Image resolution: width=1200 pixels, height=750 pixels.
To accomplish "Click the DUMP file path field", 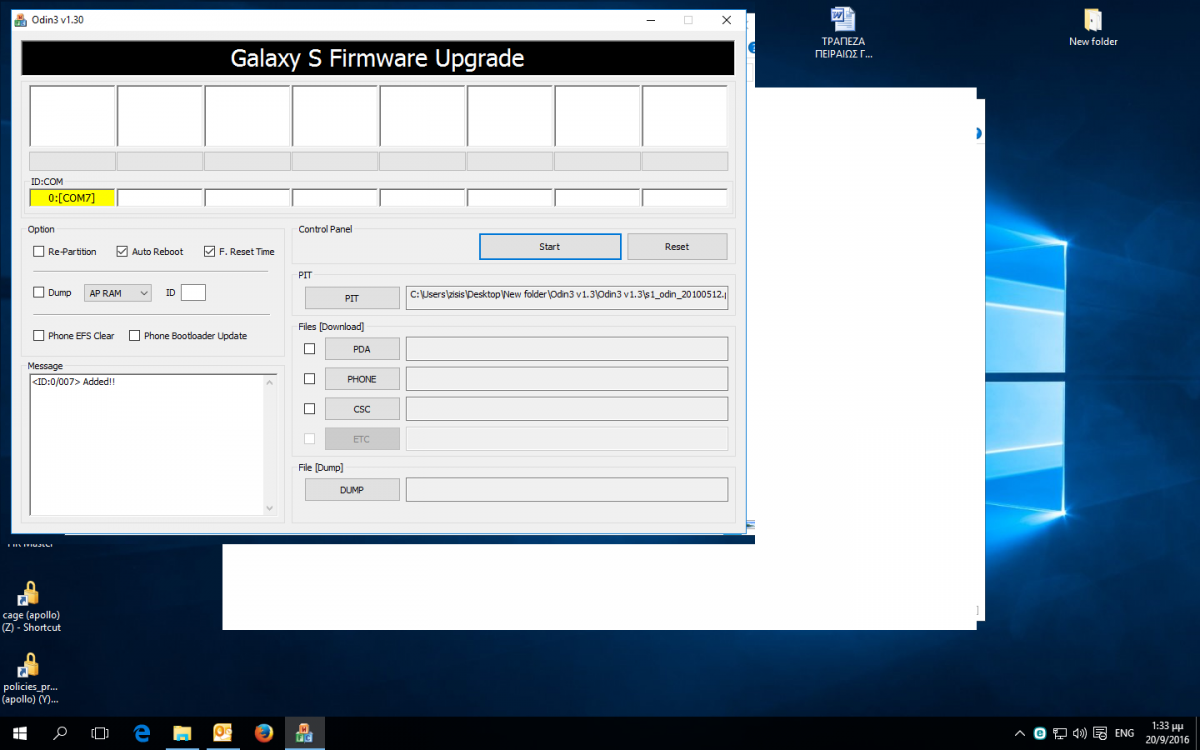I will (567, 490).
